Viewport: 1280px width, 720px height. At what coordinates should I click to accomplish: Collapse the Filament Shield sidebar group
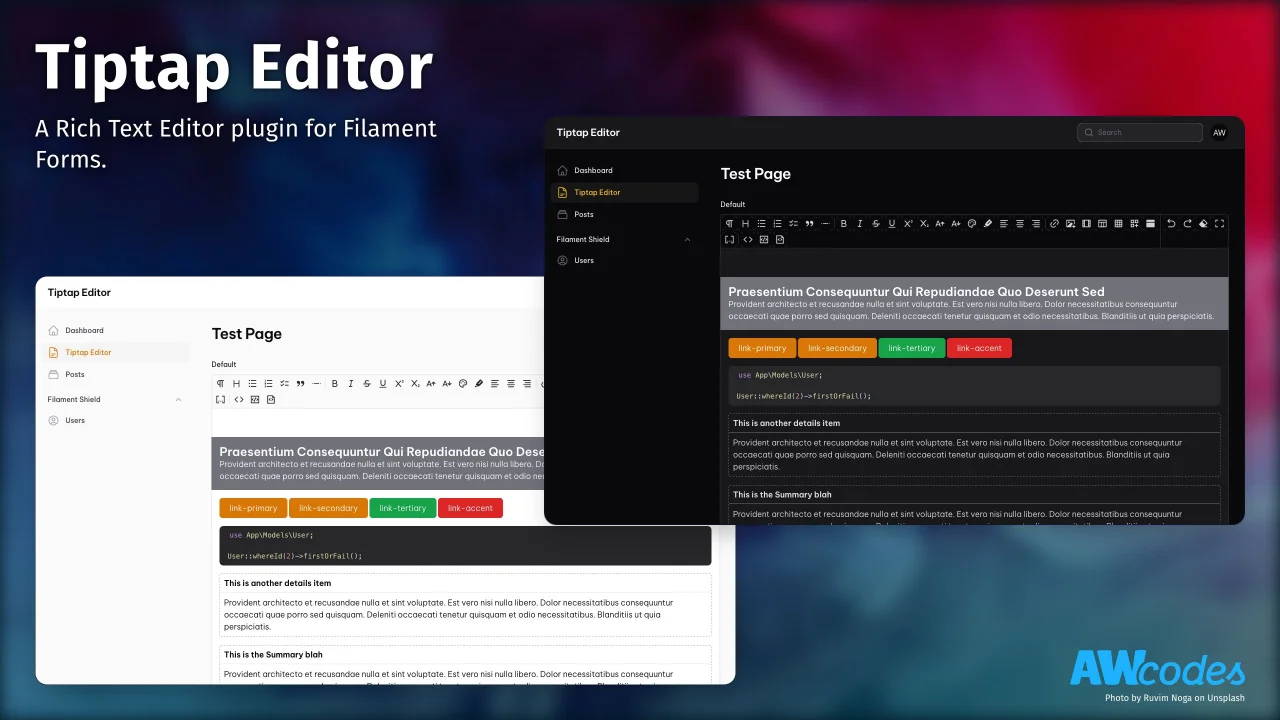pos(687,240)
